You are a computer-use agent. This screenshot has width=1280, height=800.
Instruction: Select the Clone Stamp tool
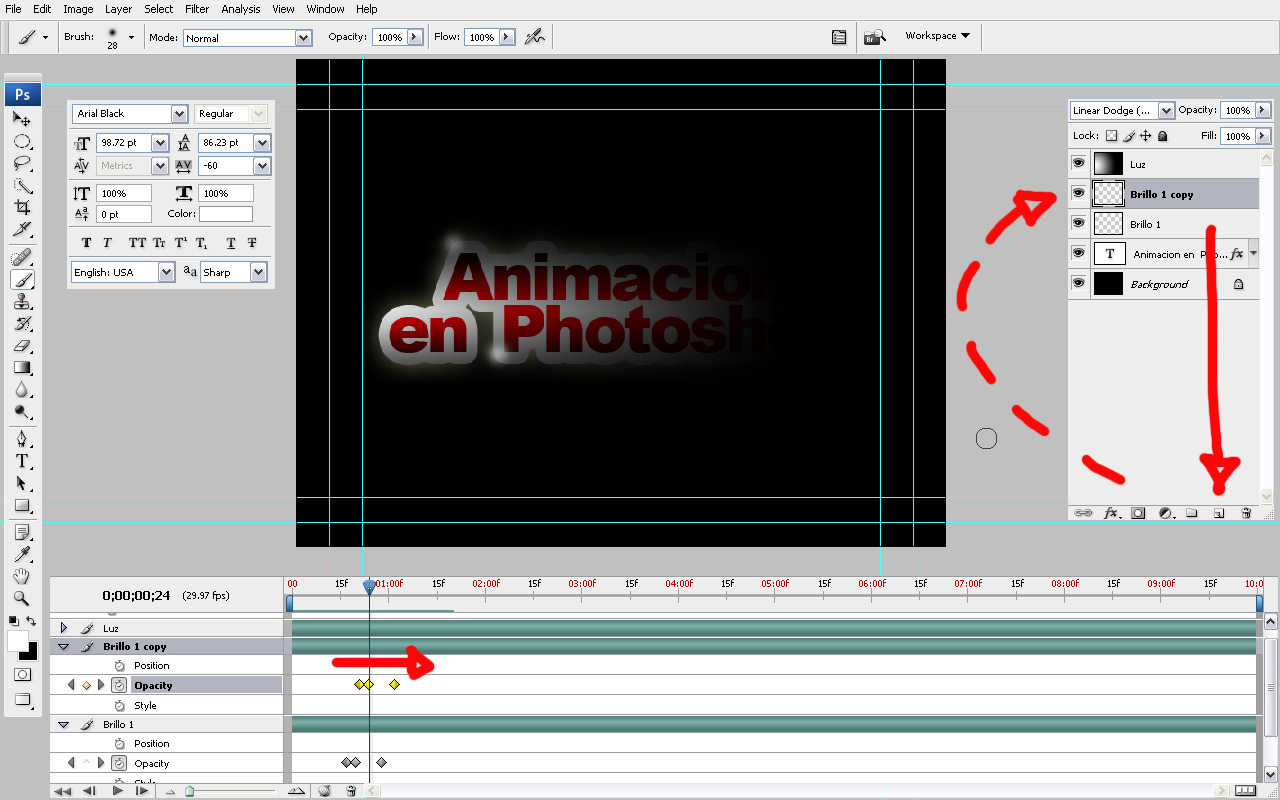point(22,302)
